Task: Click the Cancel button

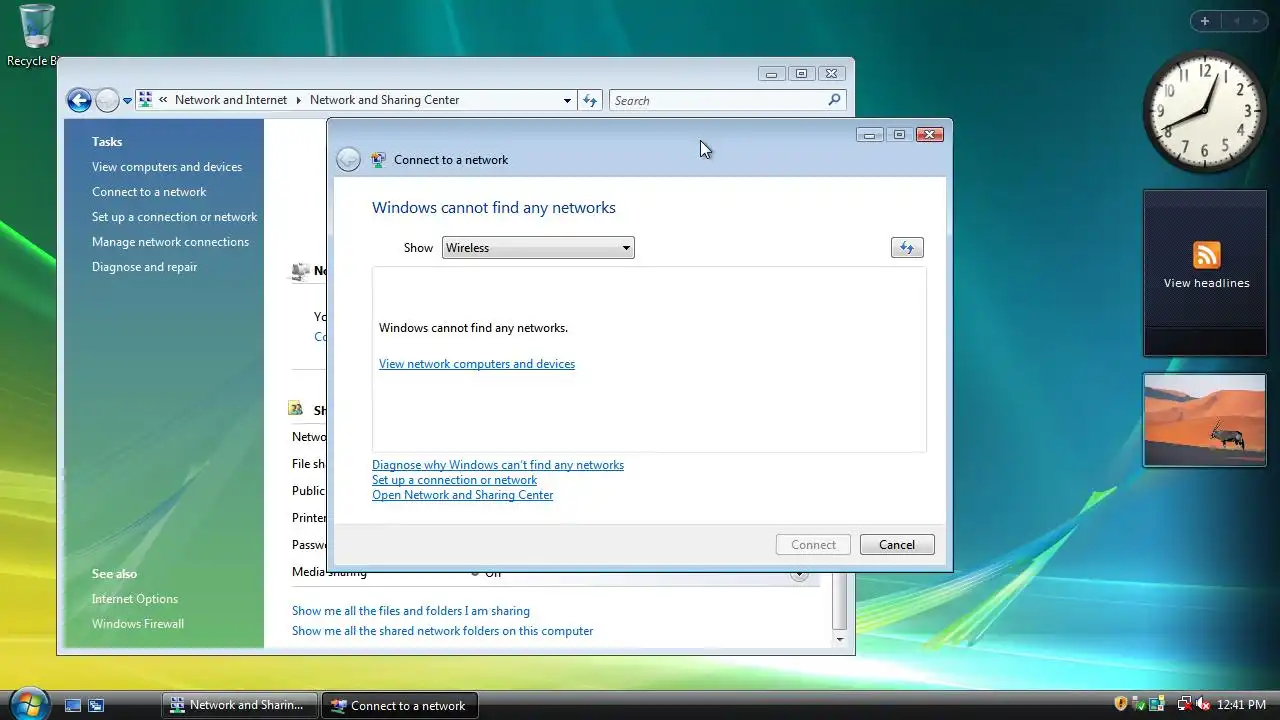Action: pyautogui.click(x=897, y=545)
